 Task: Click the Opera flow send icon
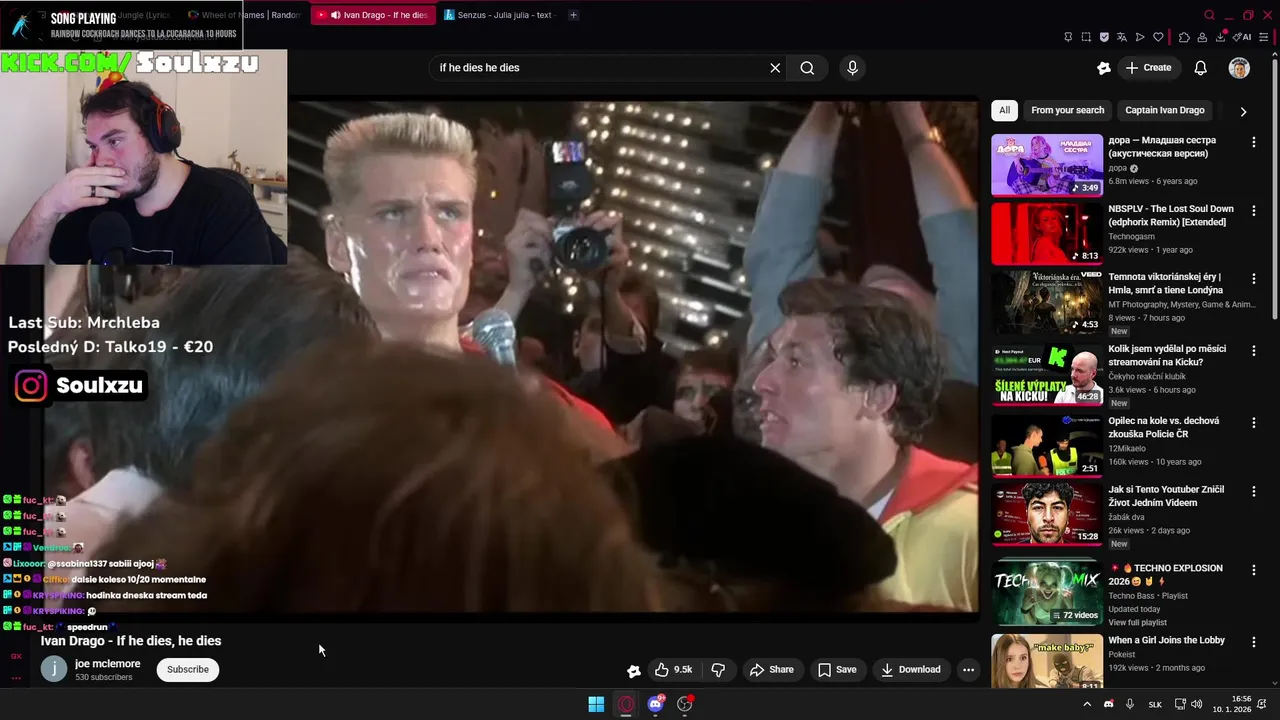pos(1140,37)
